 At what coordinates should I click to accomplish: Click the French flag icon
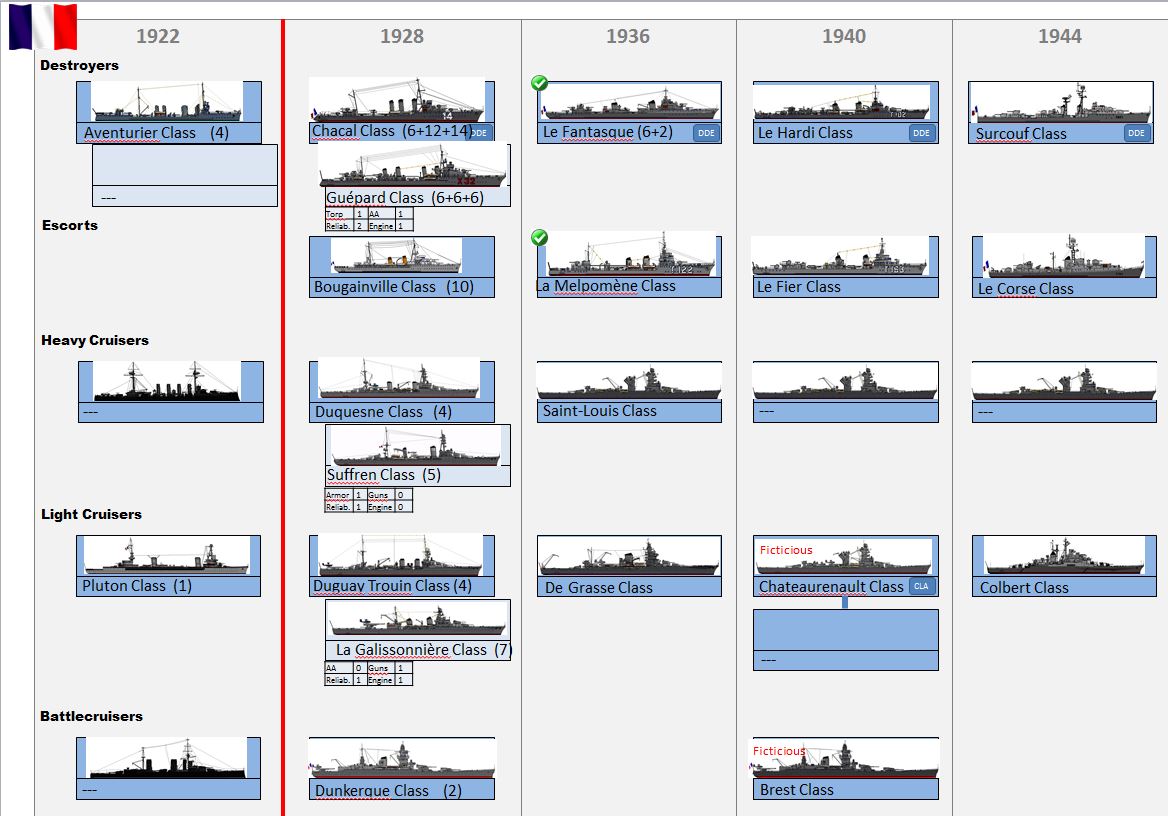pyautogui.click(x=43, y=27)
